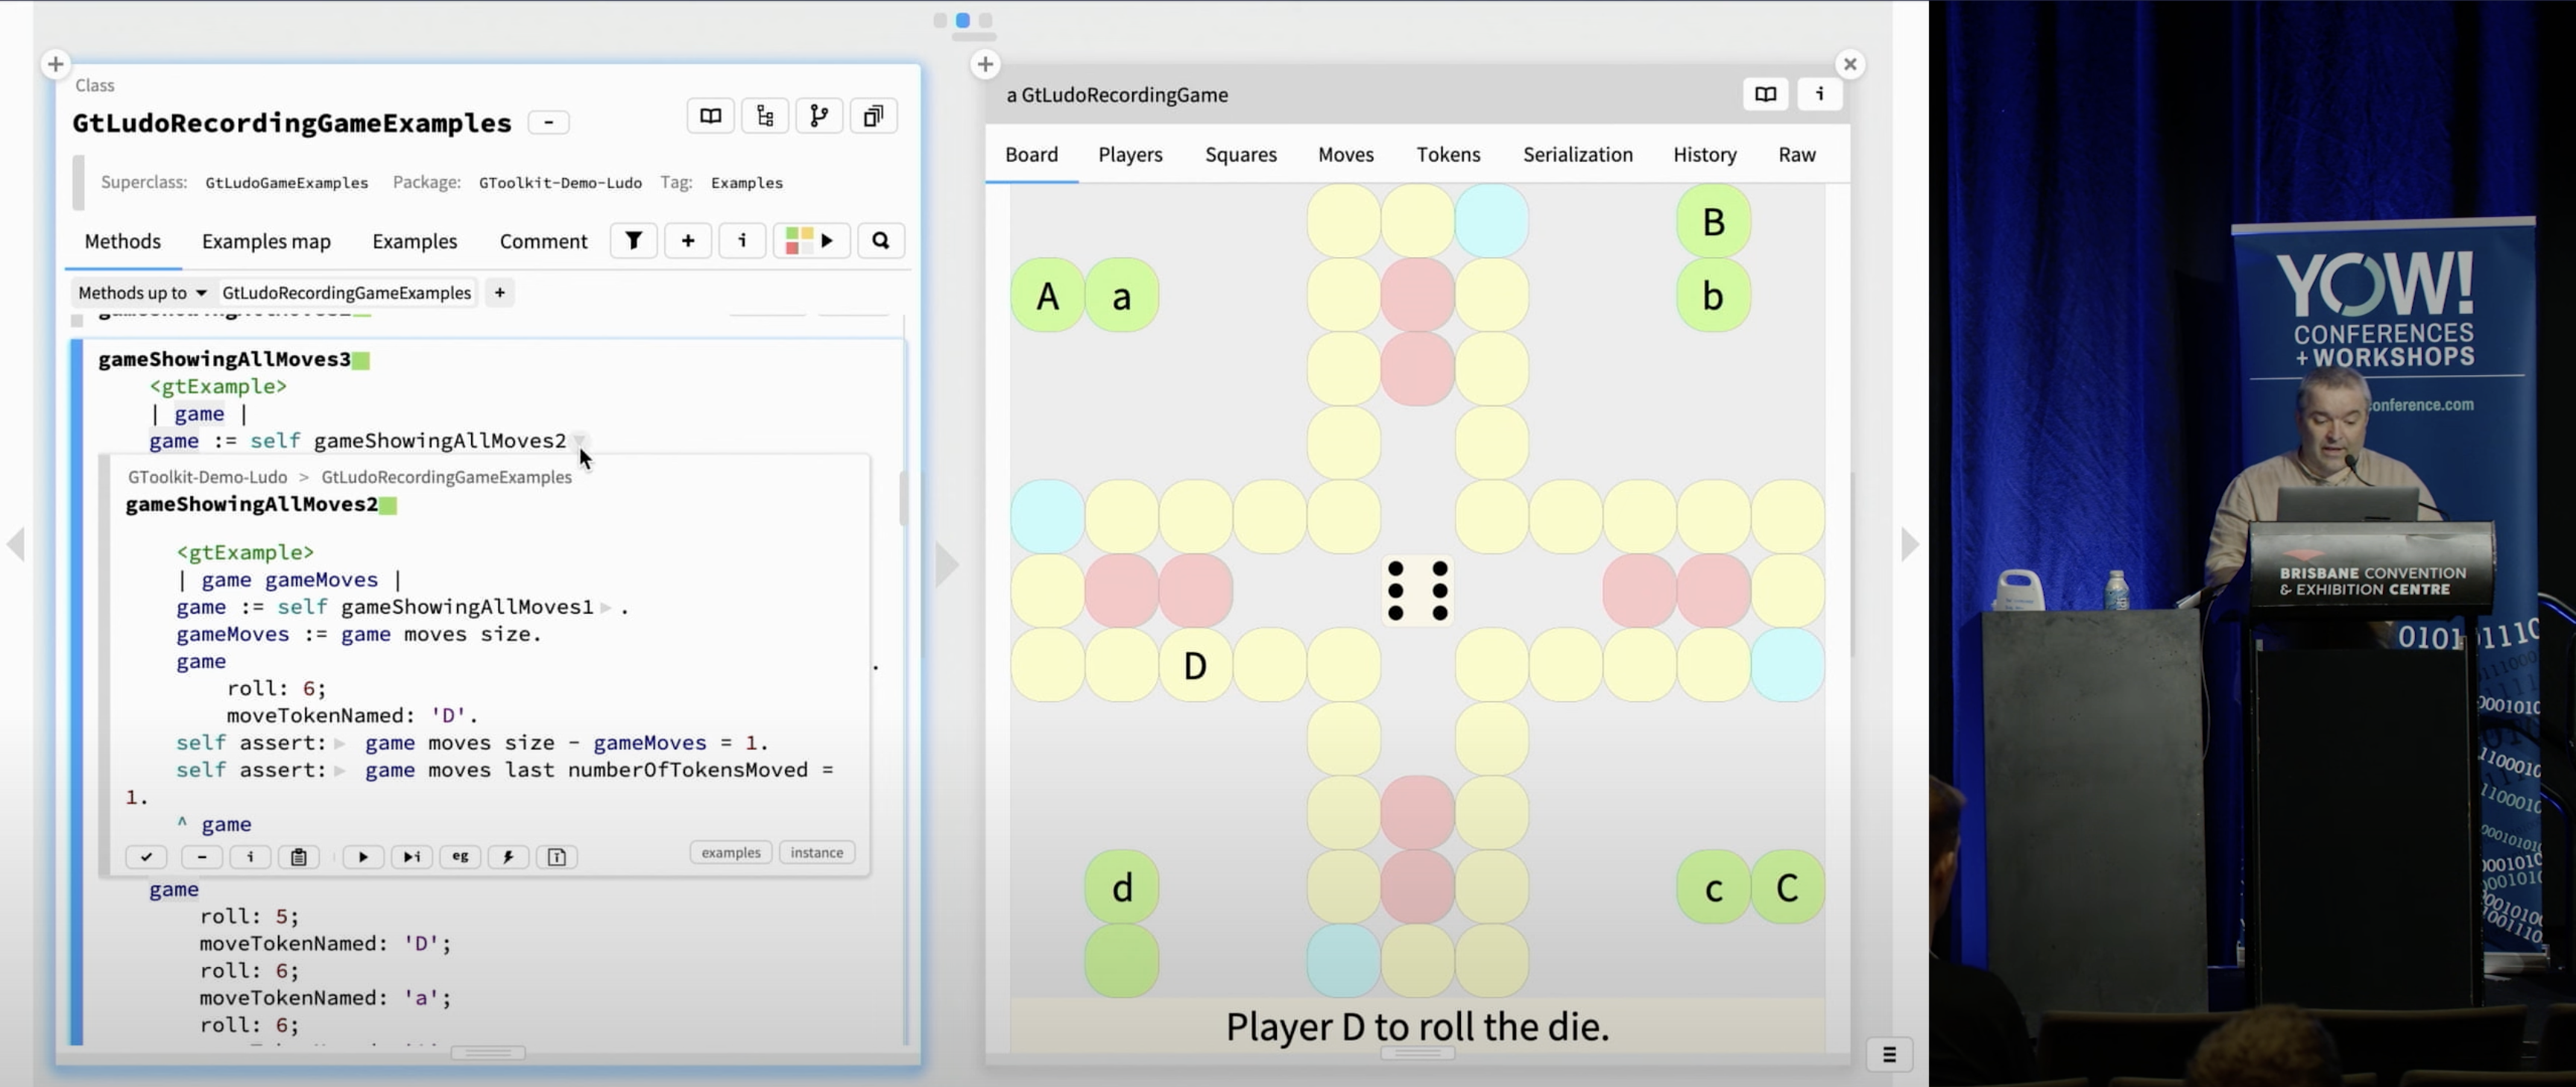Click GtLudoRecordingGameExamples filter field

(346, 292)
